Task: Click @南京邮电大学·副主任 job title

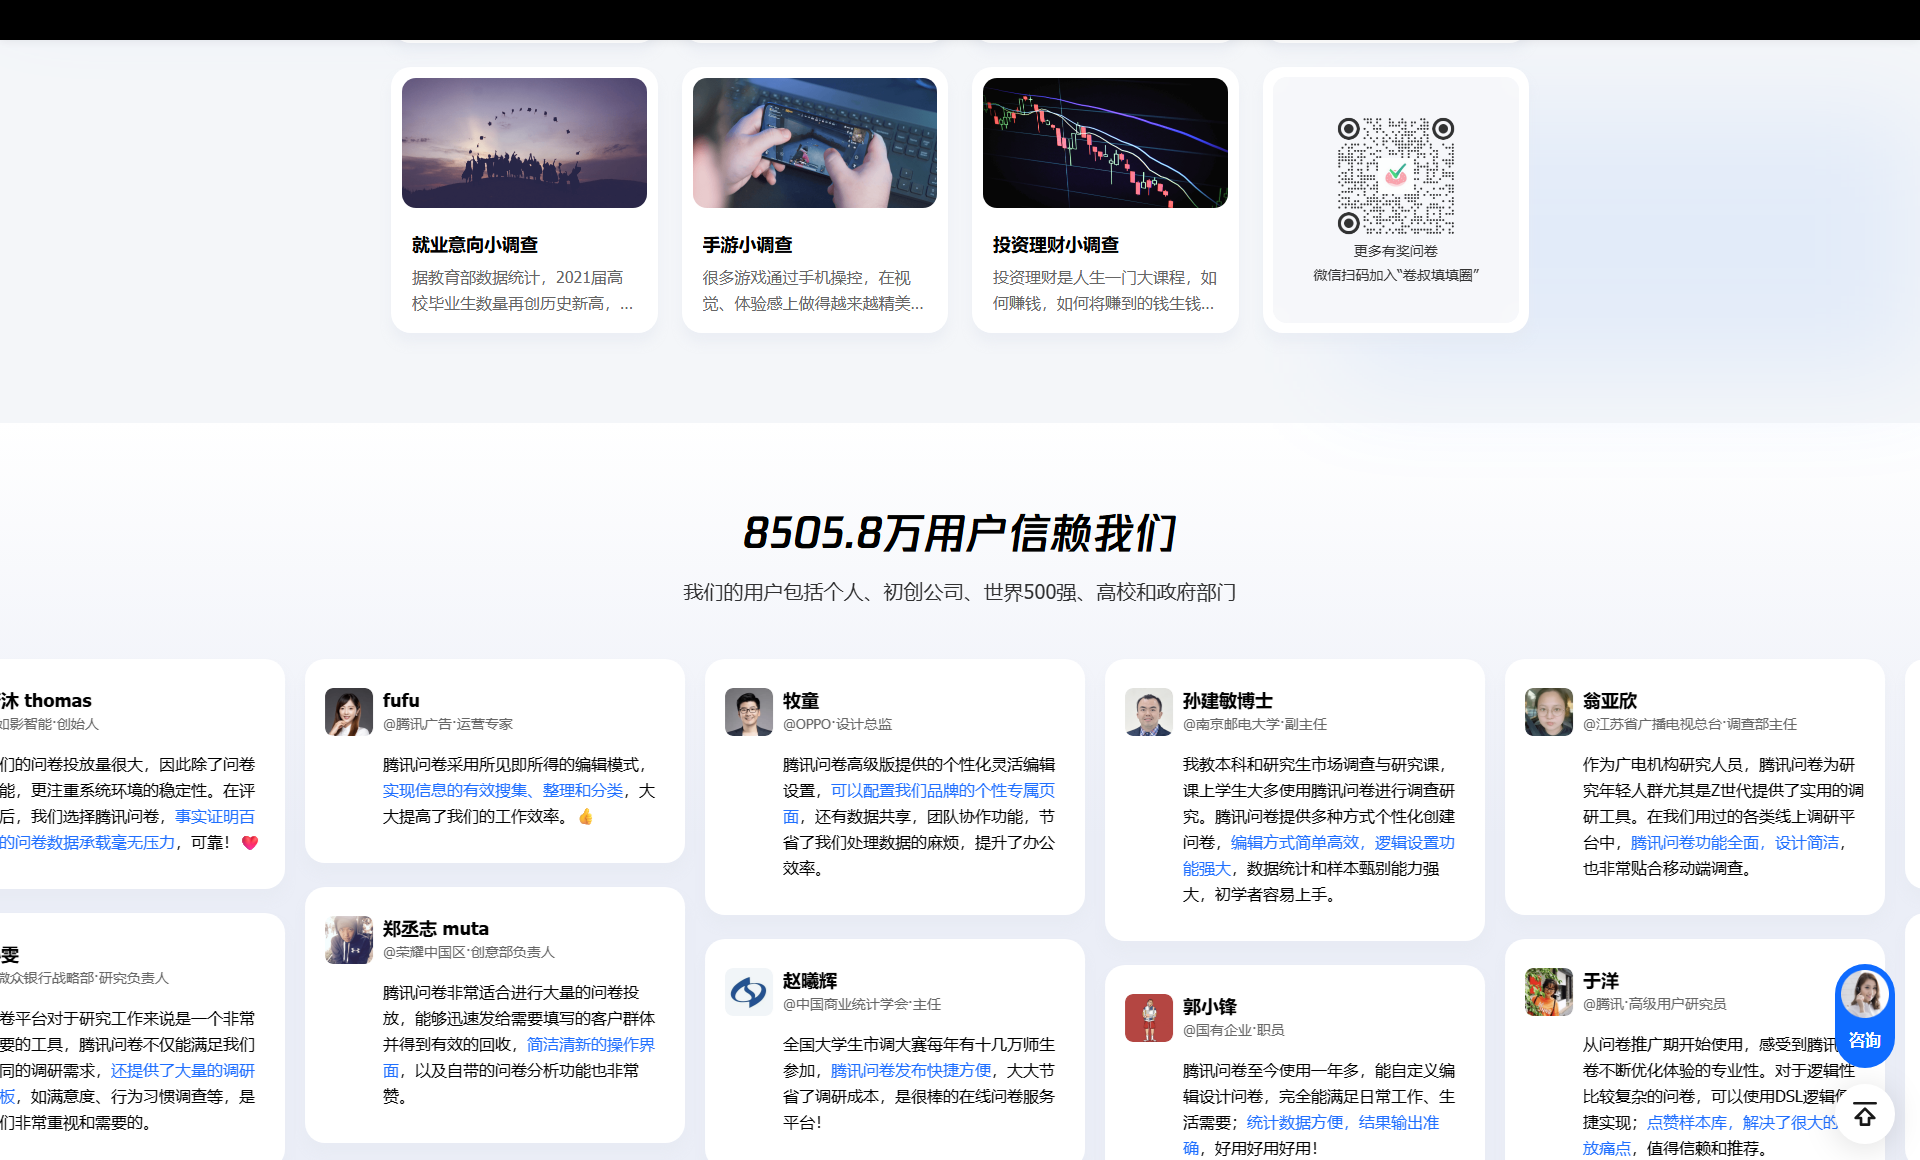Action: pyautogui.click(x=1255, y=724)
